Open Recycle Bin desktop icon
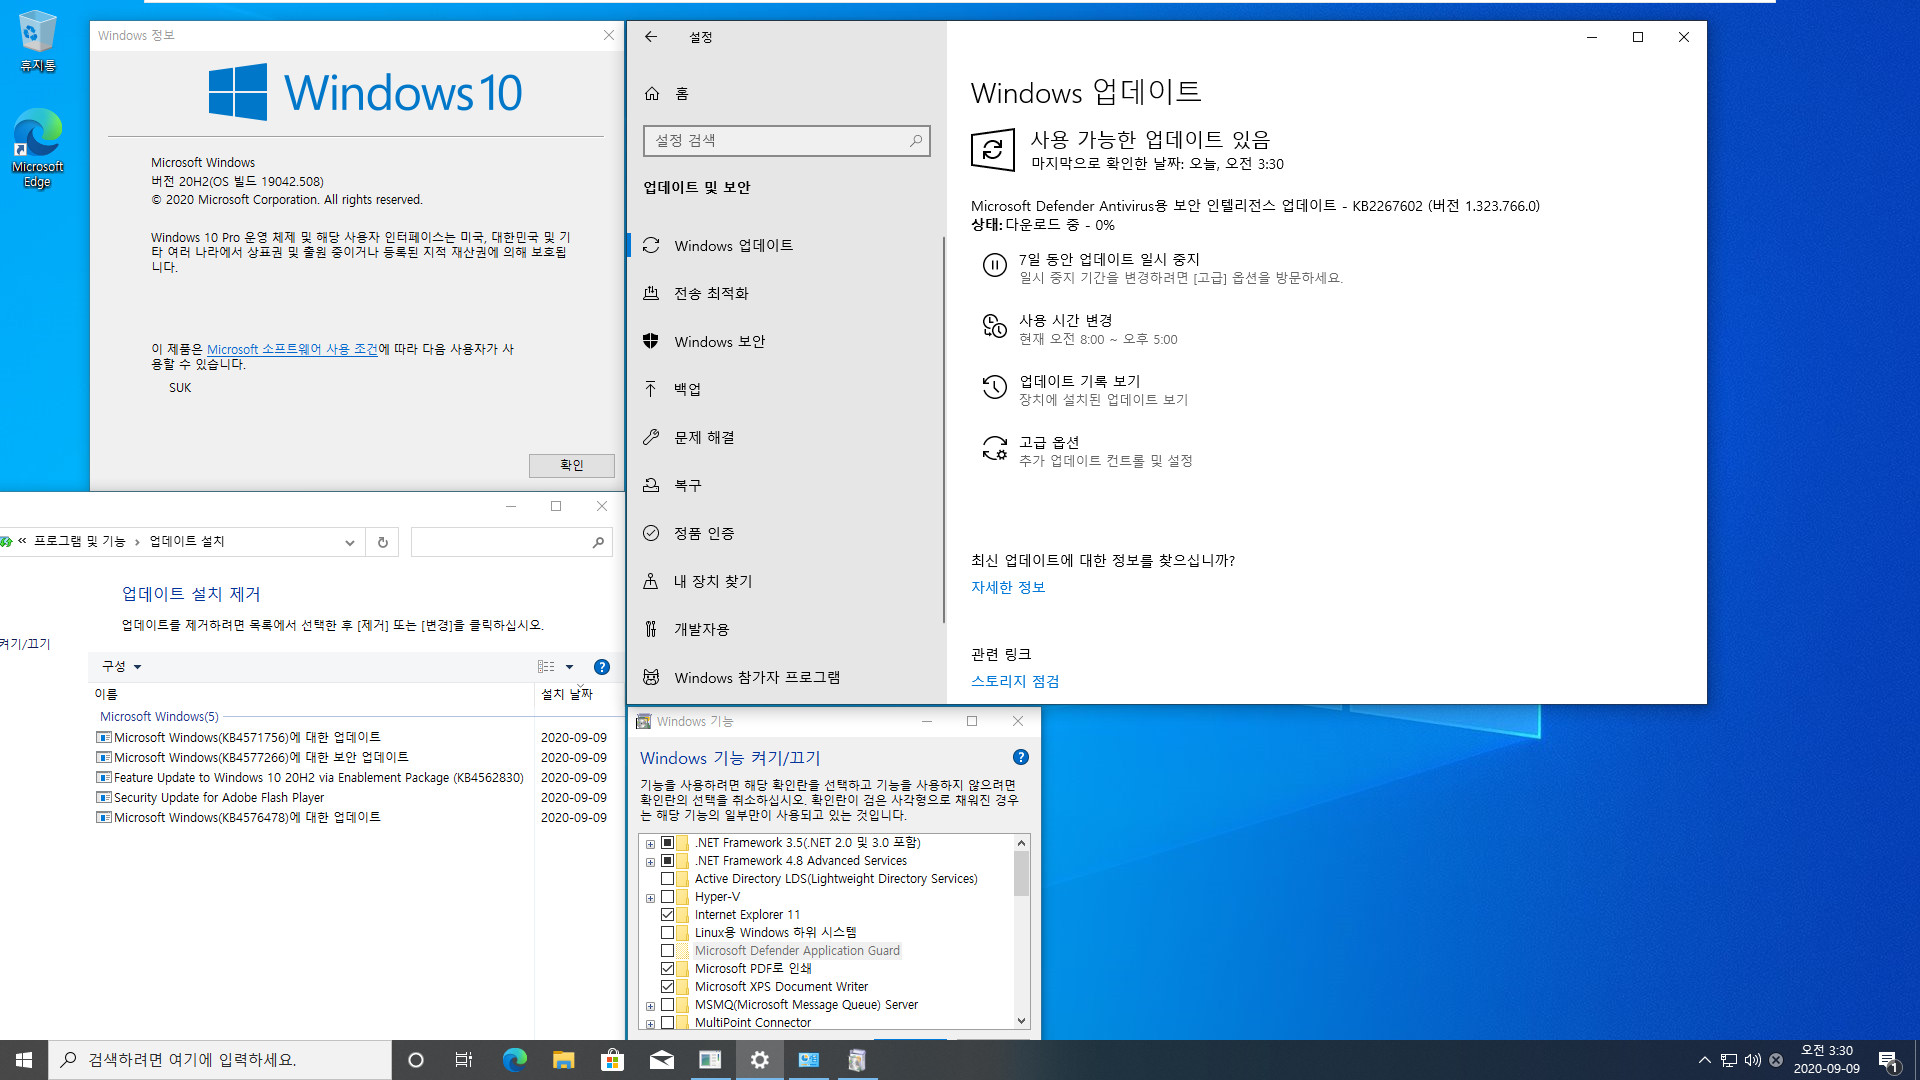This screenshot has height=1080, width=1920. tap(37, 40)
